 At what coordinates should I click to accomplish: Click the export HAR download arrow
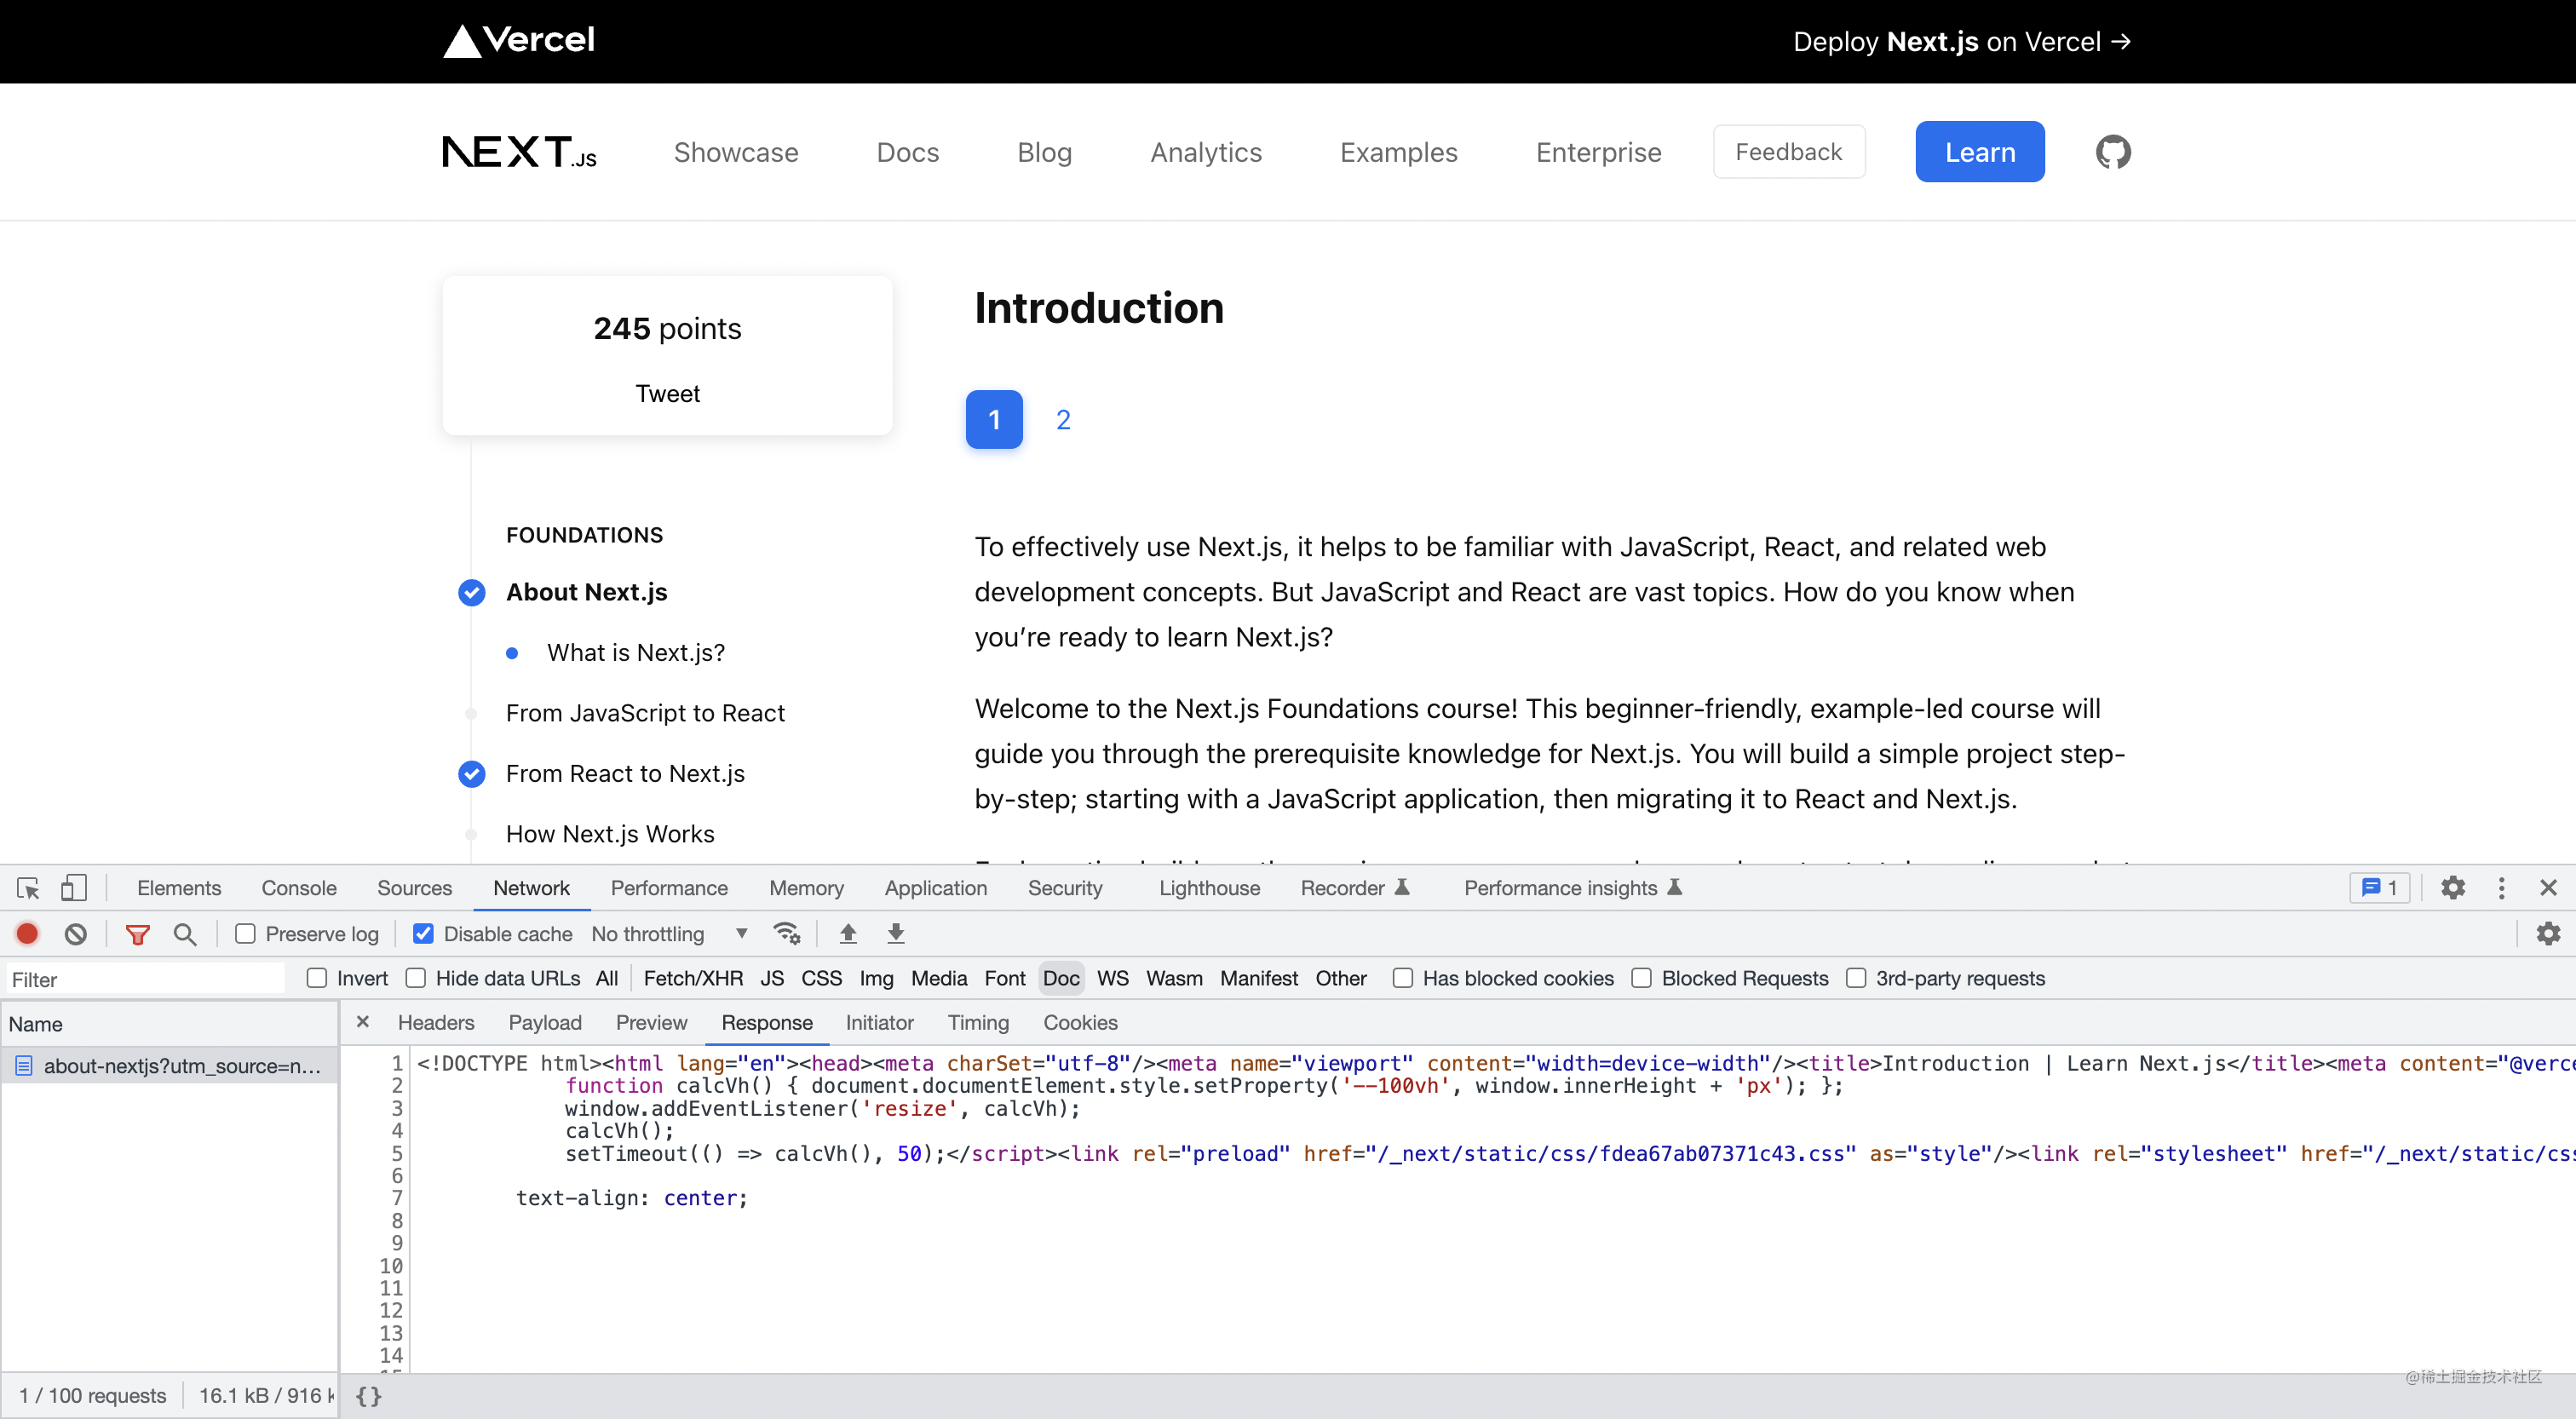pos(896,934)
